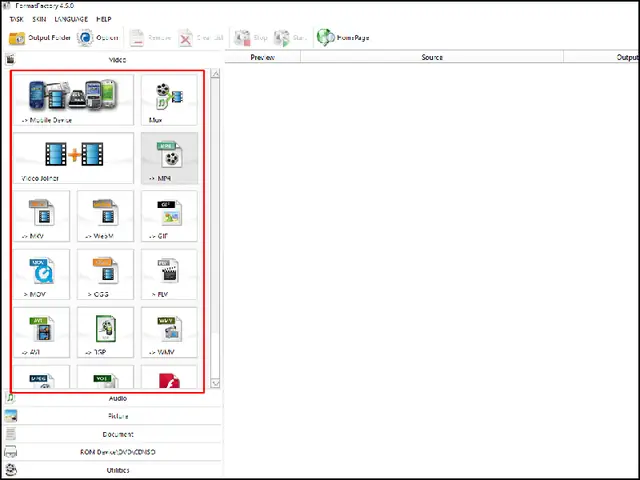Choose the convert to WebM tile
The image size is (640, 480).
(105, 216)
